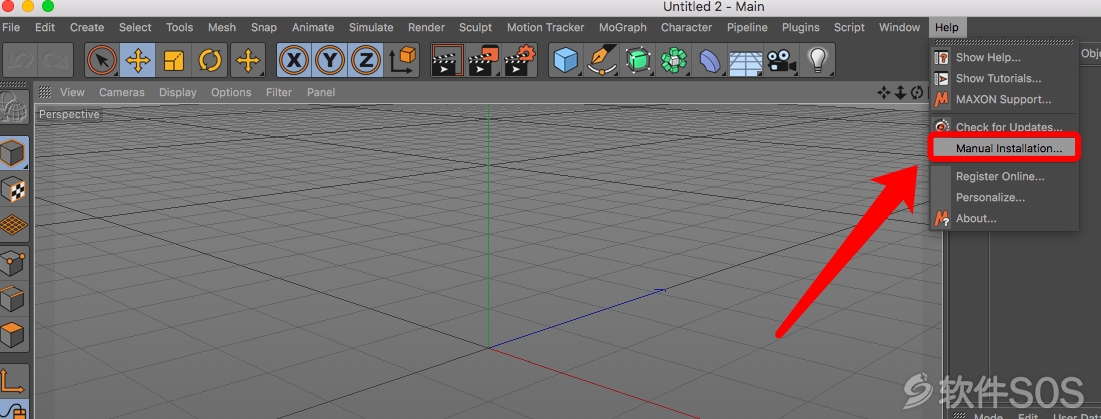The height and width of the screenshot is (419, 1101).
Task: Click the Make Editable globe icon
Action: (15, 109)
